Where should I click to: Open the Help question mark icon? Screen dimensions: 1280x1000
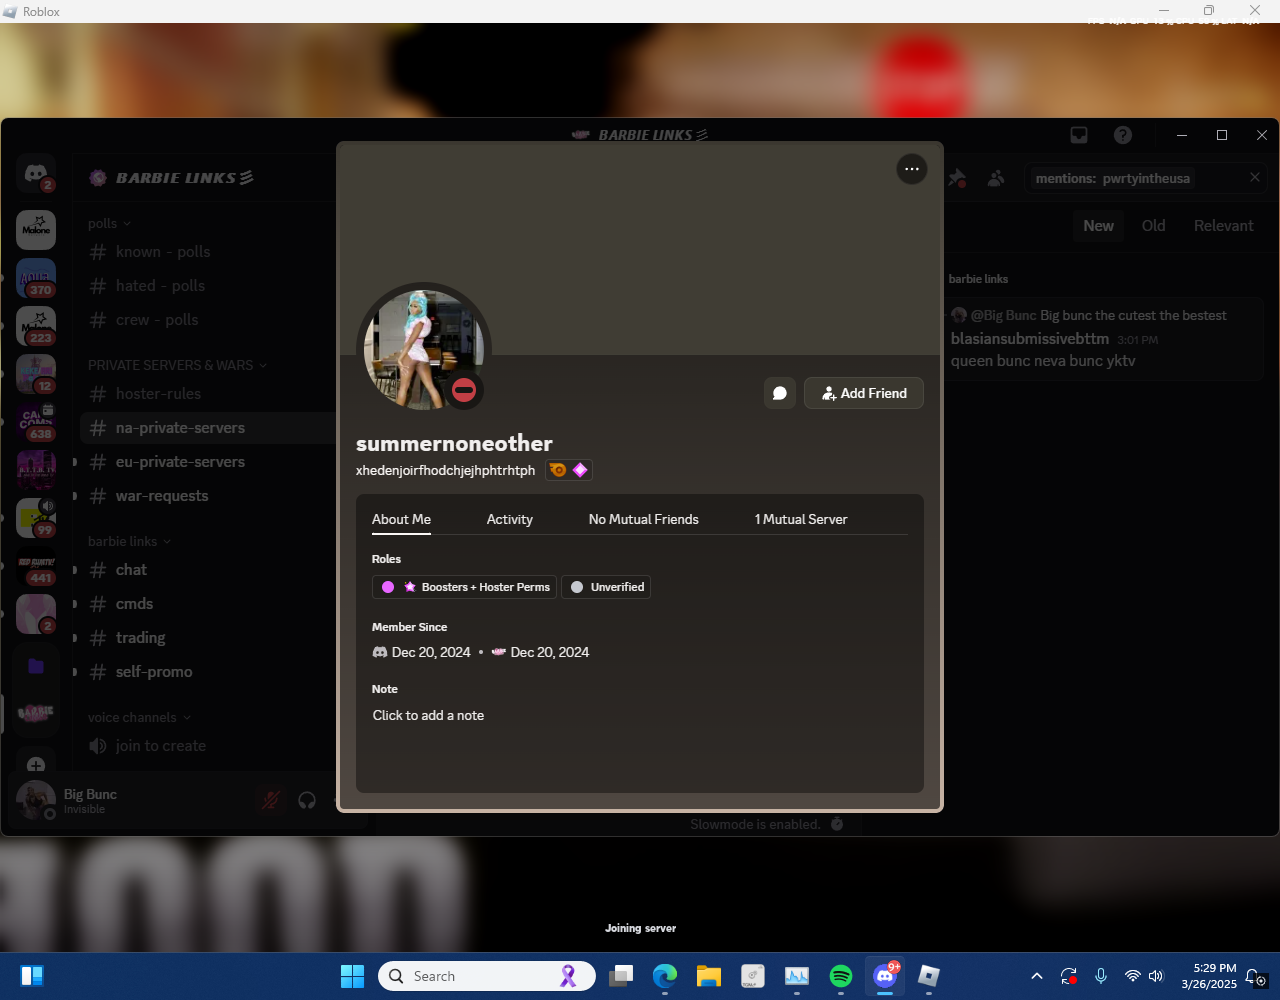(x=1123, y=135)
